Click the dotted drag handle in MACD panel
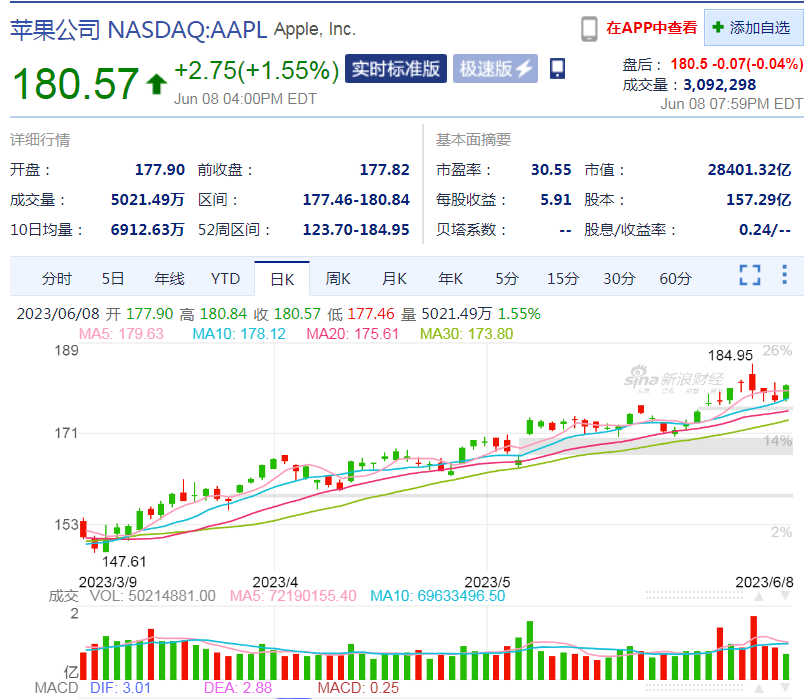Screen dimensions: 807x699 pyautogui.click(x=694, y=688)
